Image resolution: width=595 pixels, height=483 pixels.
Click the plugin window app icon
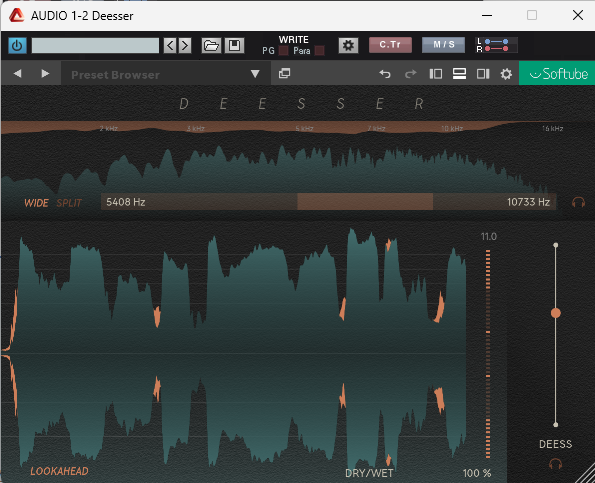coord(16,16)
